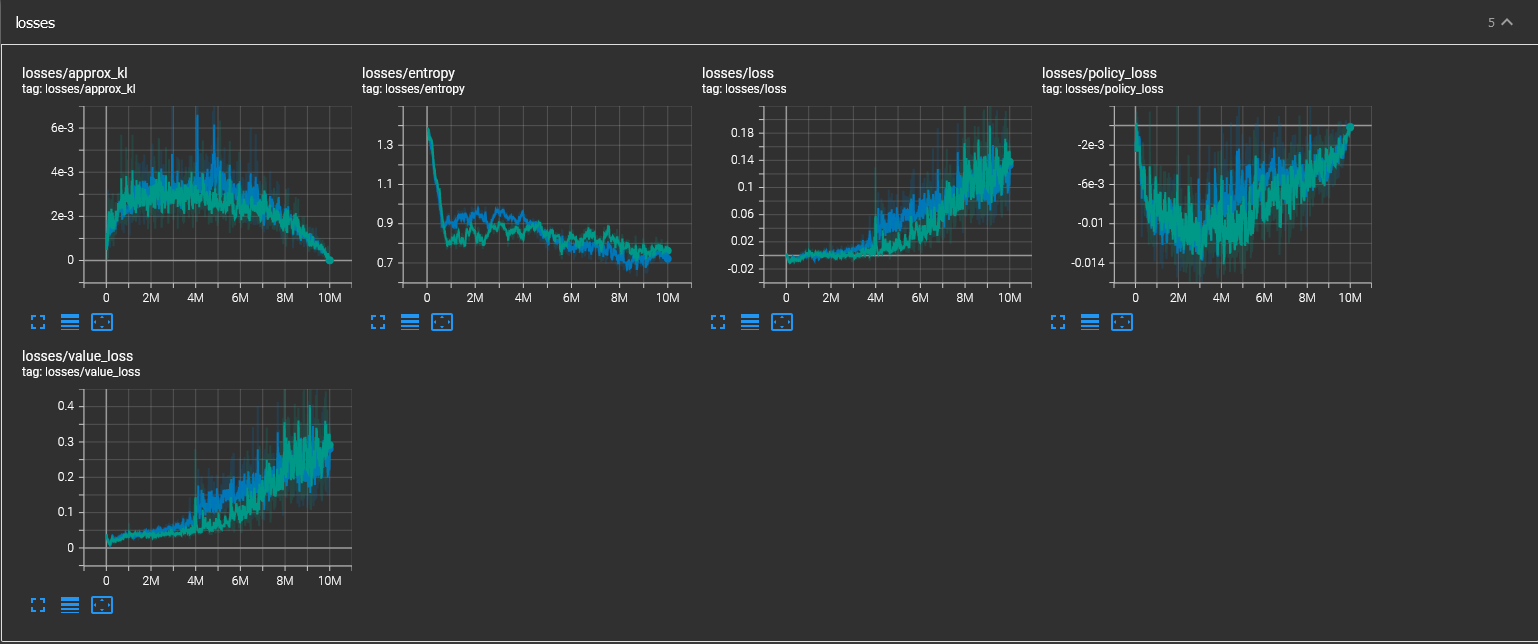Click the losses/loss chart title
The image size is (1538, 644).
pos(738,73)
